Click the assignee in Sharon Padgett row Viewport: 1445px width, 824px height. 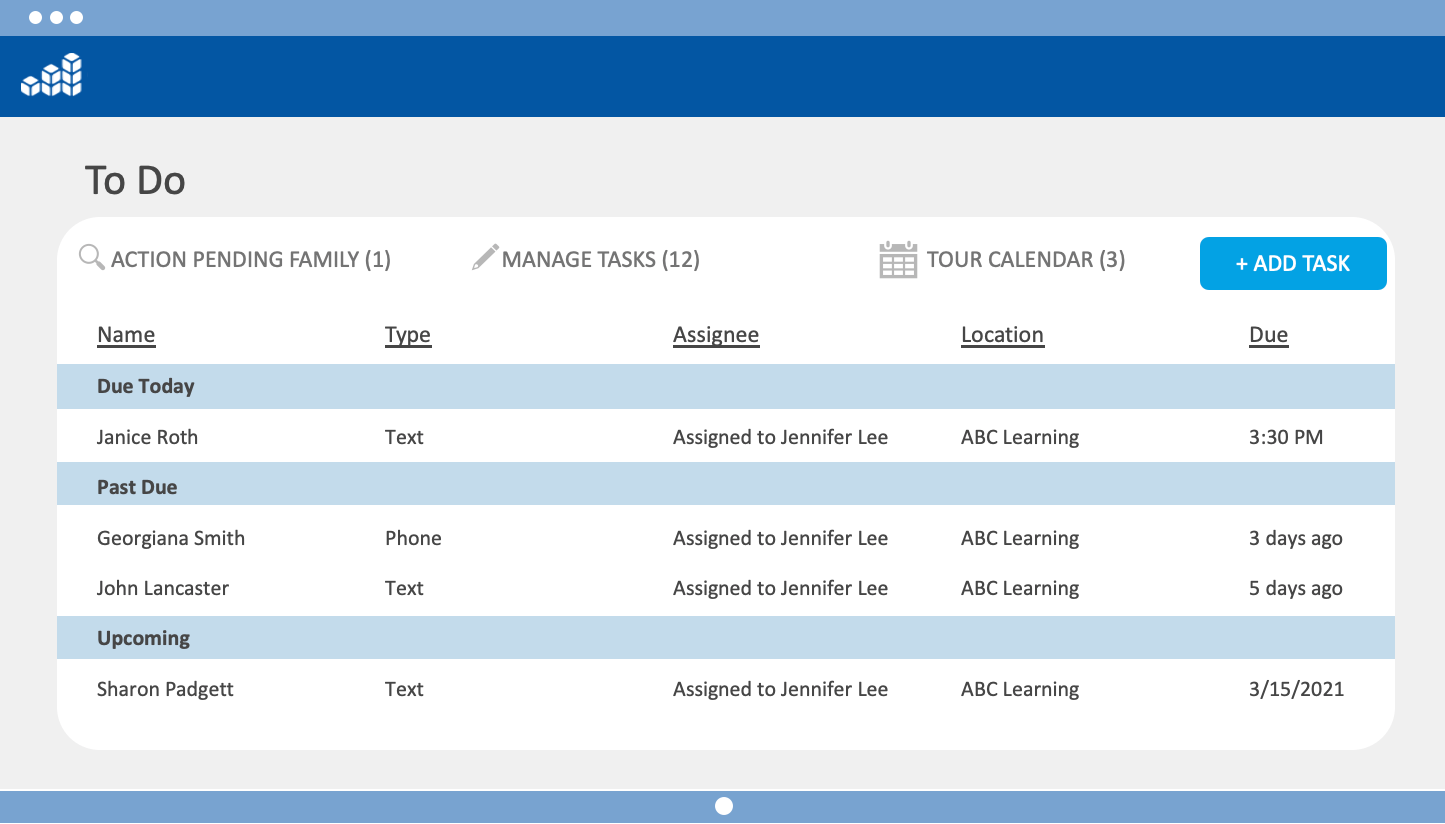(780, 689)
